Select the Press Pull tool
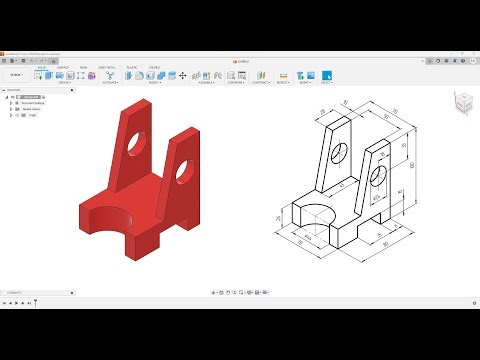This screenshot has width=480, height=360. 129,76
